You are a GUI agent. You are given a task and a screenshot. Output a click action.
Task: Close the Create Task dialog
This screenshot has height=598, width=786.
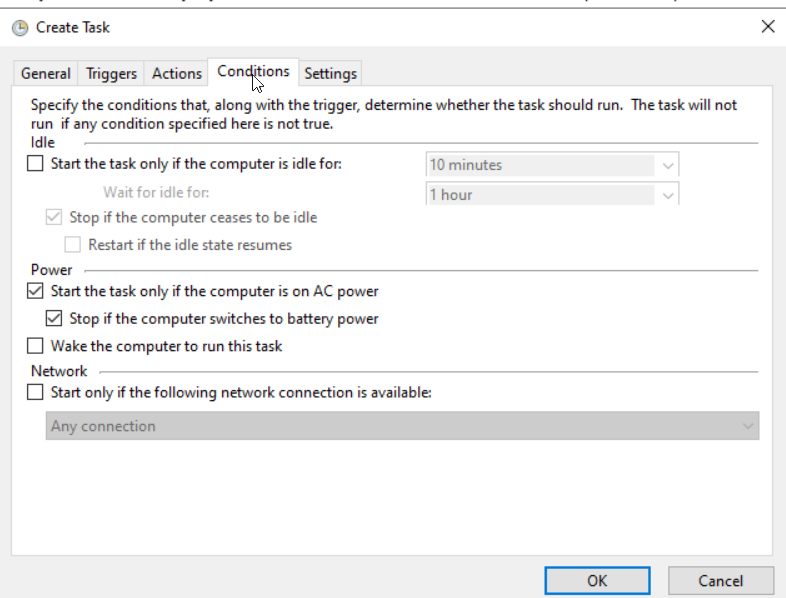[x=767, y=27]
